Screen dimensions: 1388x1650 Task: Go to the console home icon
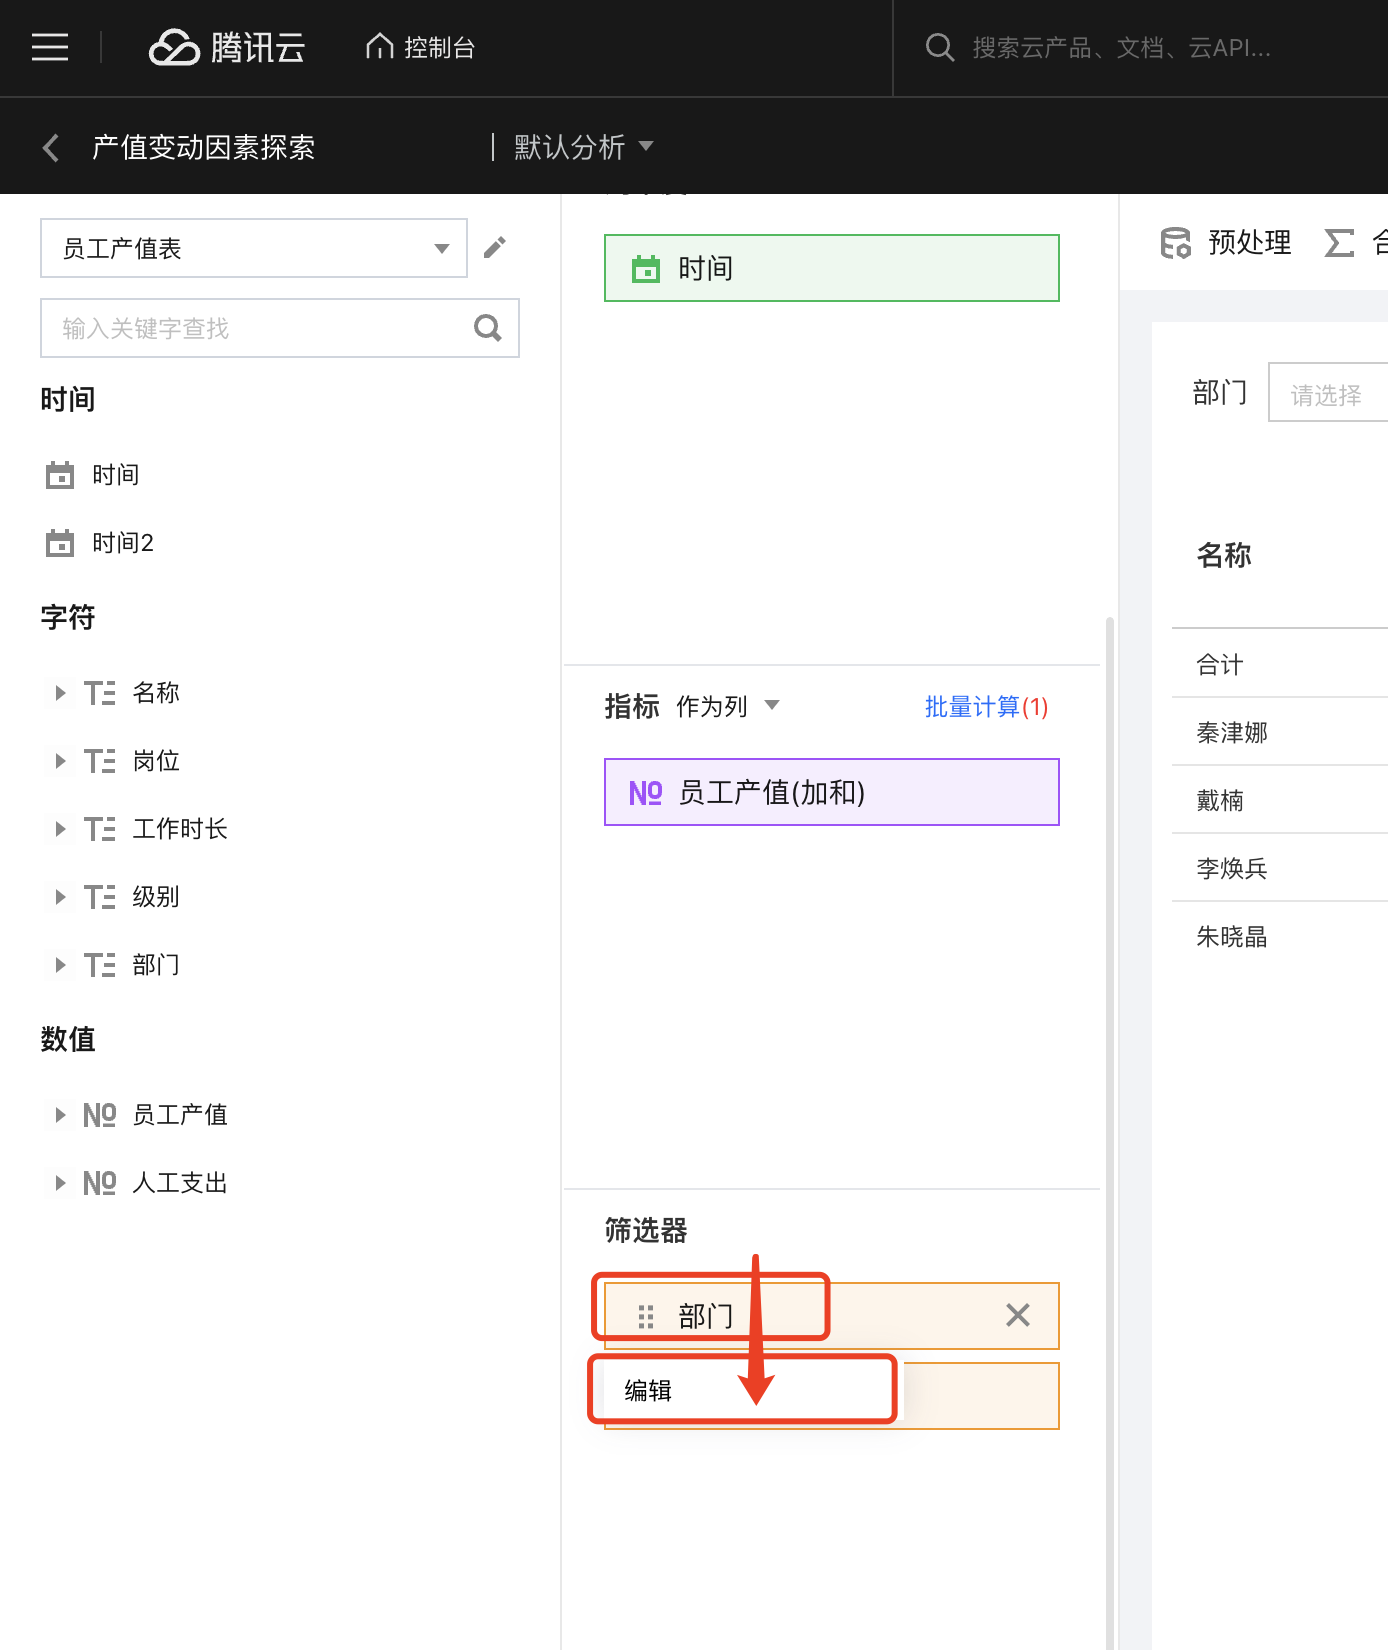(x=380, y=46)
